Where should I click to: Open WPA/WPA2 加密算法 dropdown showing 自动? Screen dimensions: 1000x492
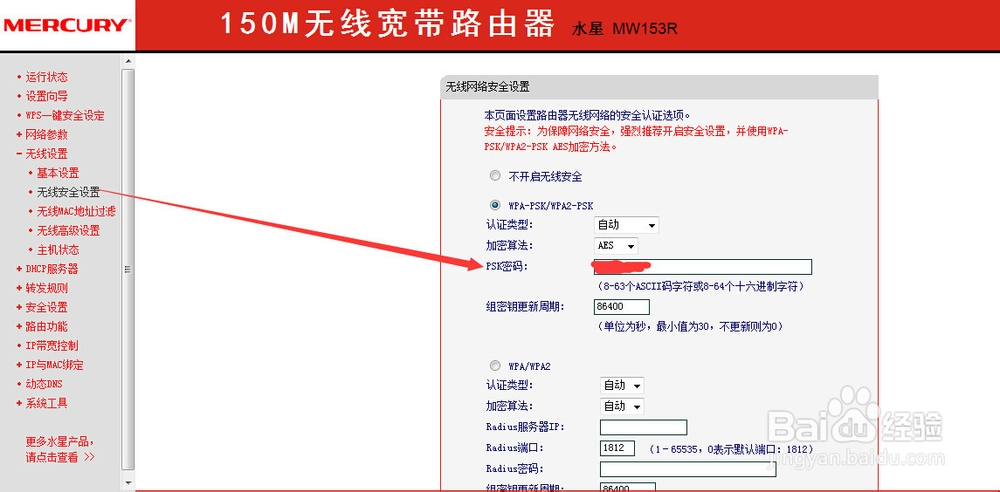point(622,406)
